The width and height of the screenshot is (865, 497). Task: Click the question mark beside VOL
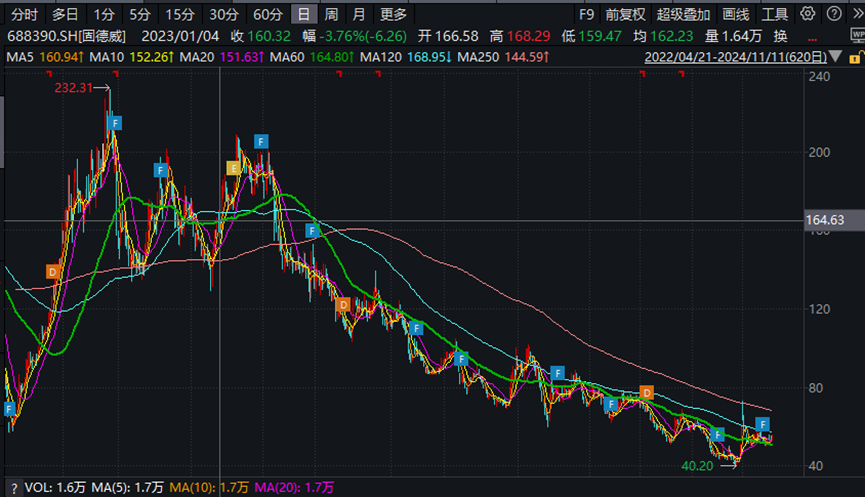14,488
